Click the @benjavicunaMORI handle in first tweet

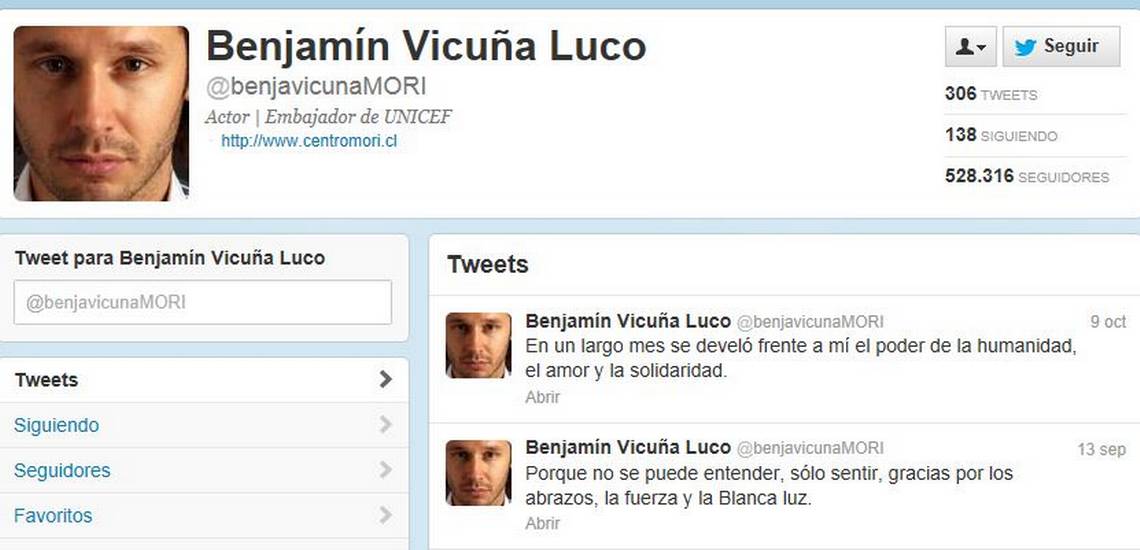click(x=810, y=322)
